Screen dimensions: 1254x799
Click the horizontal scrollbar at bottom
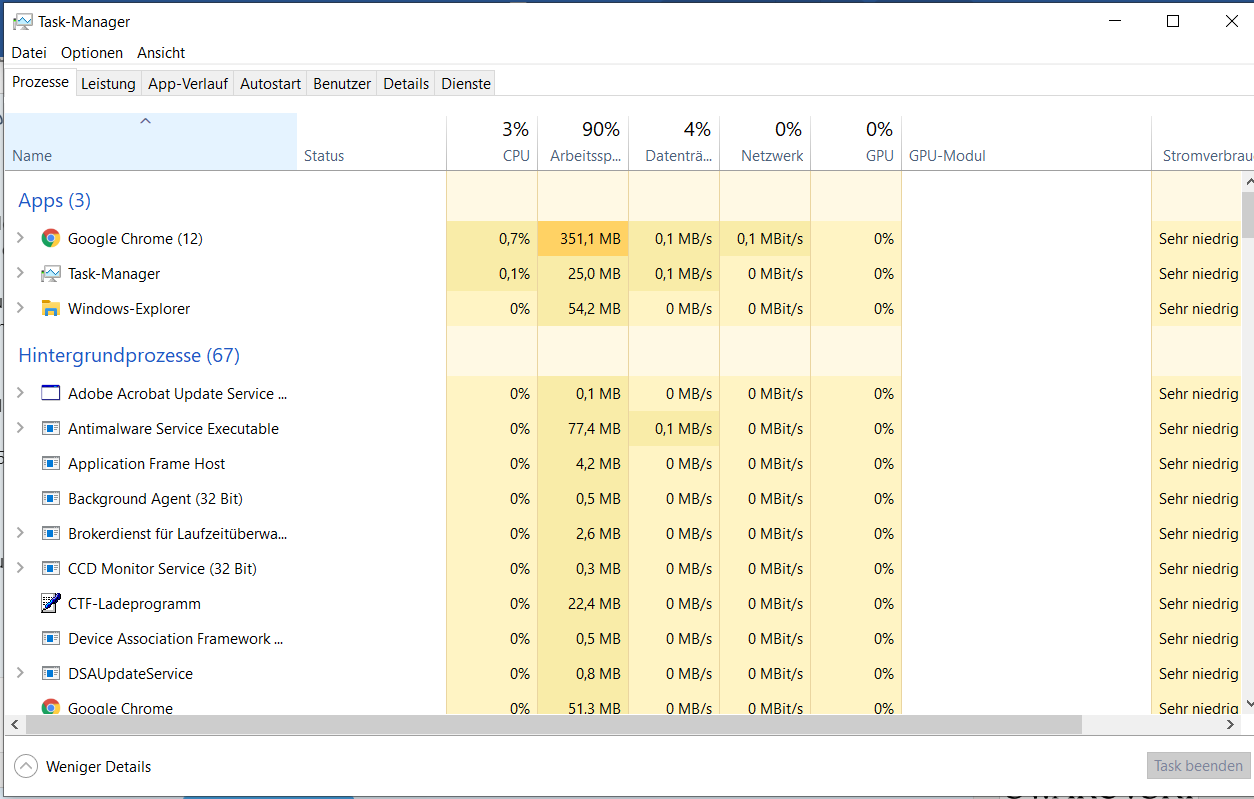[x=546, y=724]
